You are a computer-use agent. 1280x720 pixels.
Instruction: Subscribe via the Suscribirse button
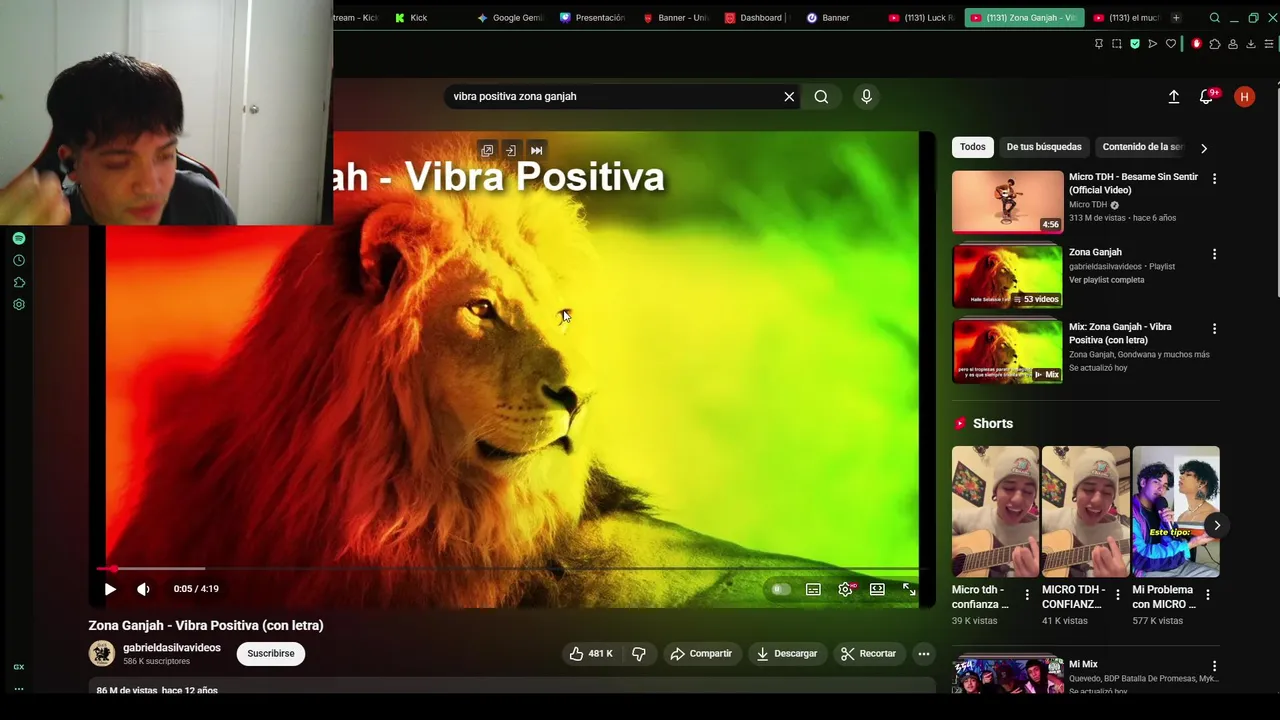(x=271, y=654)
